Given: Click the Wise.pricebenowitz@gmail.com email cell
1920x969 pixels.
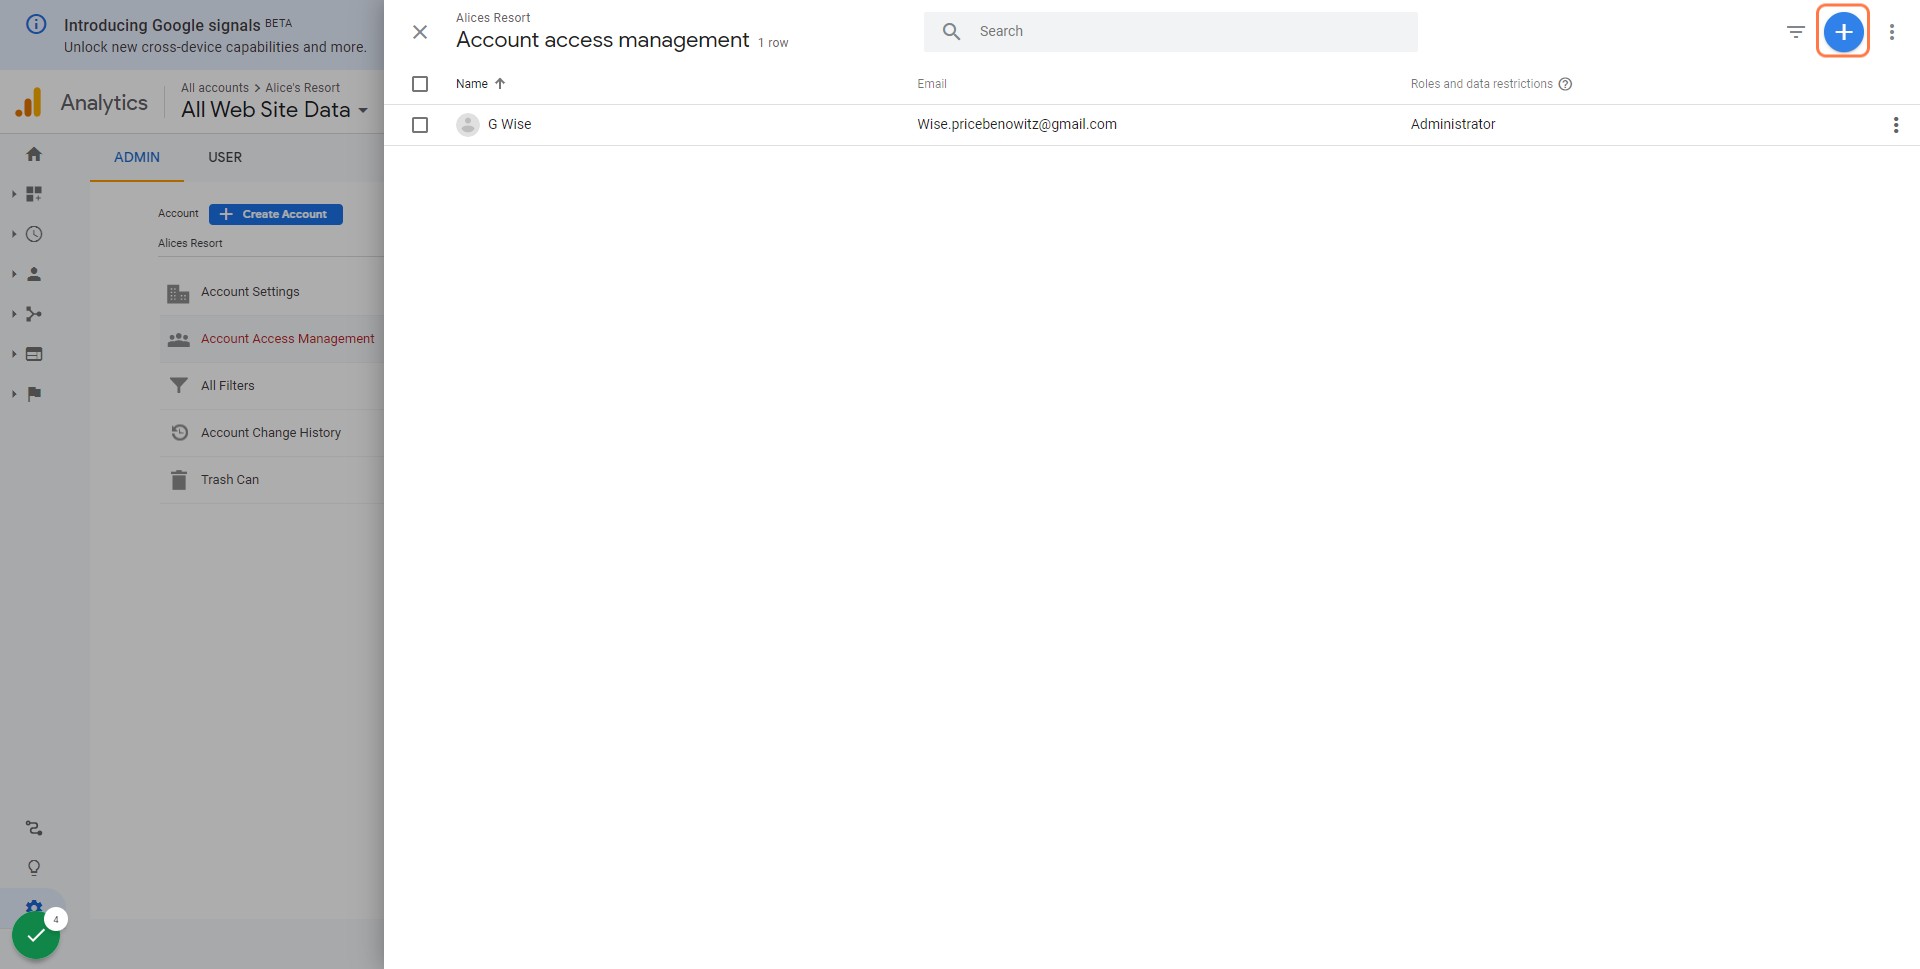Looking at the screenshot, I should (1017, 125).
